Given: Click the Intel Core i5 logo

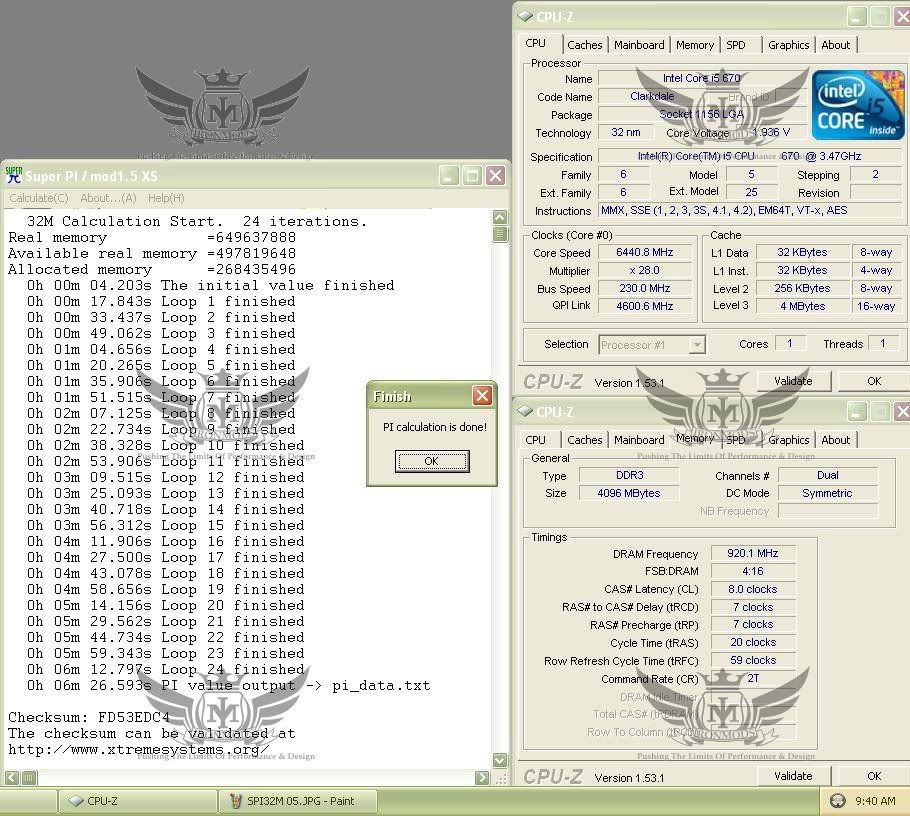Looking at the screenshot, I should [x=858, y=106].
